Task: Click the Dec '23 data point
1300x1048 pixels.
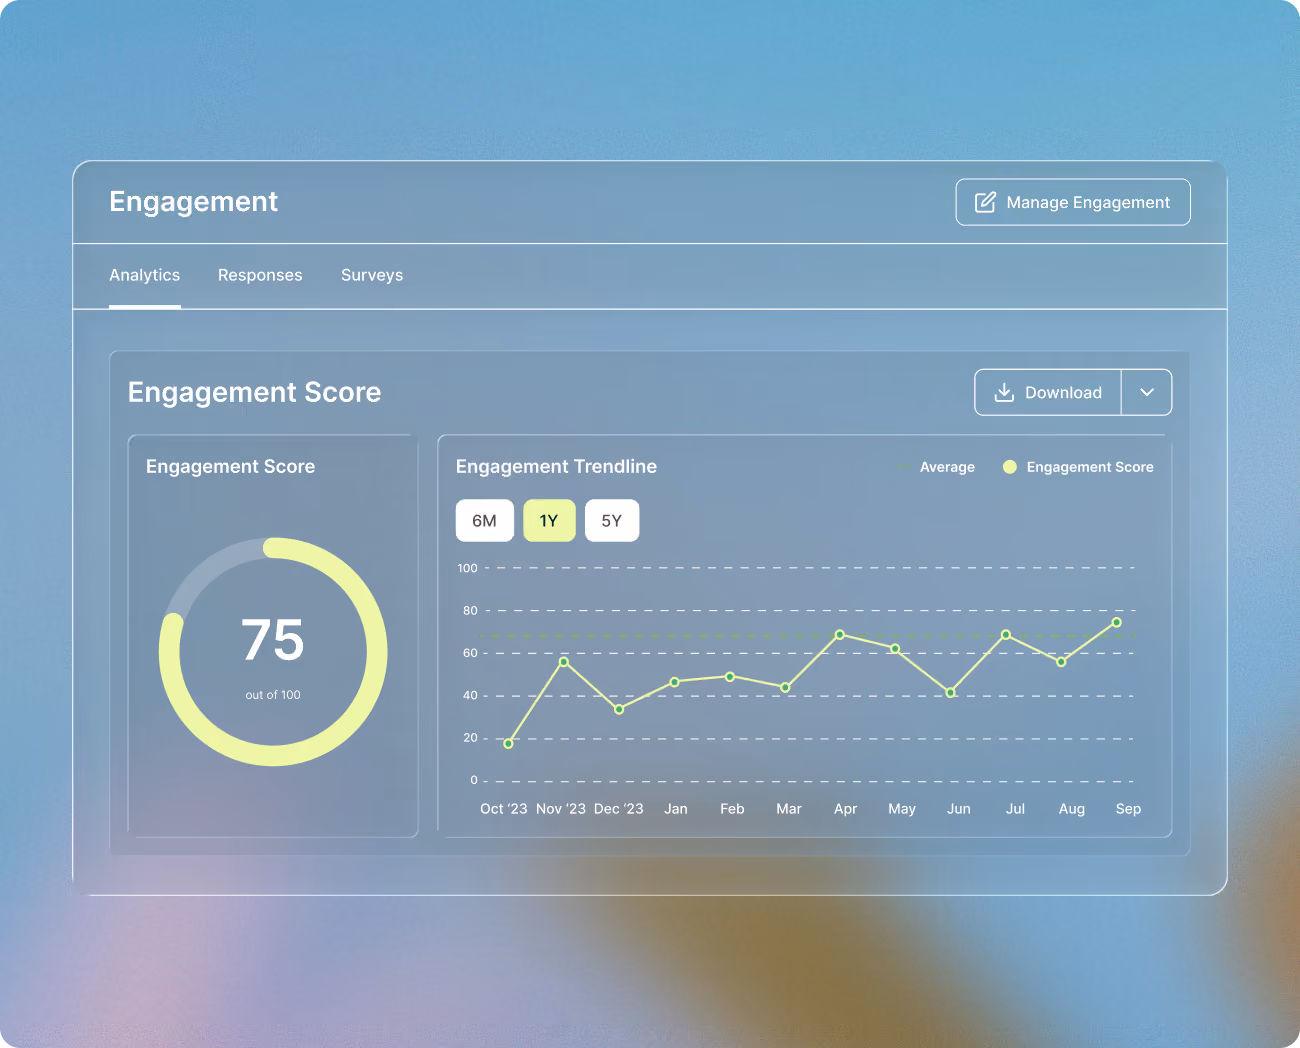Action: click(619, 709)
